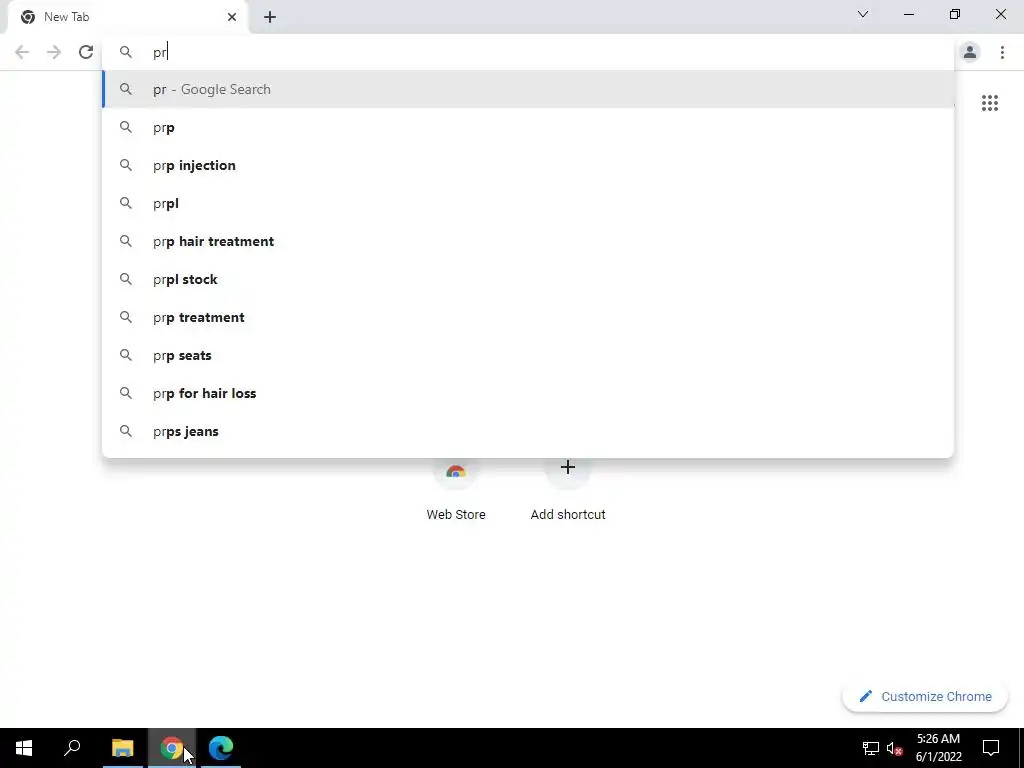This screenshot has width=1024, height=768.
Task: Restore down the Chrome window
Action: [955, 14]
